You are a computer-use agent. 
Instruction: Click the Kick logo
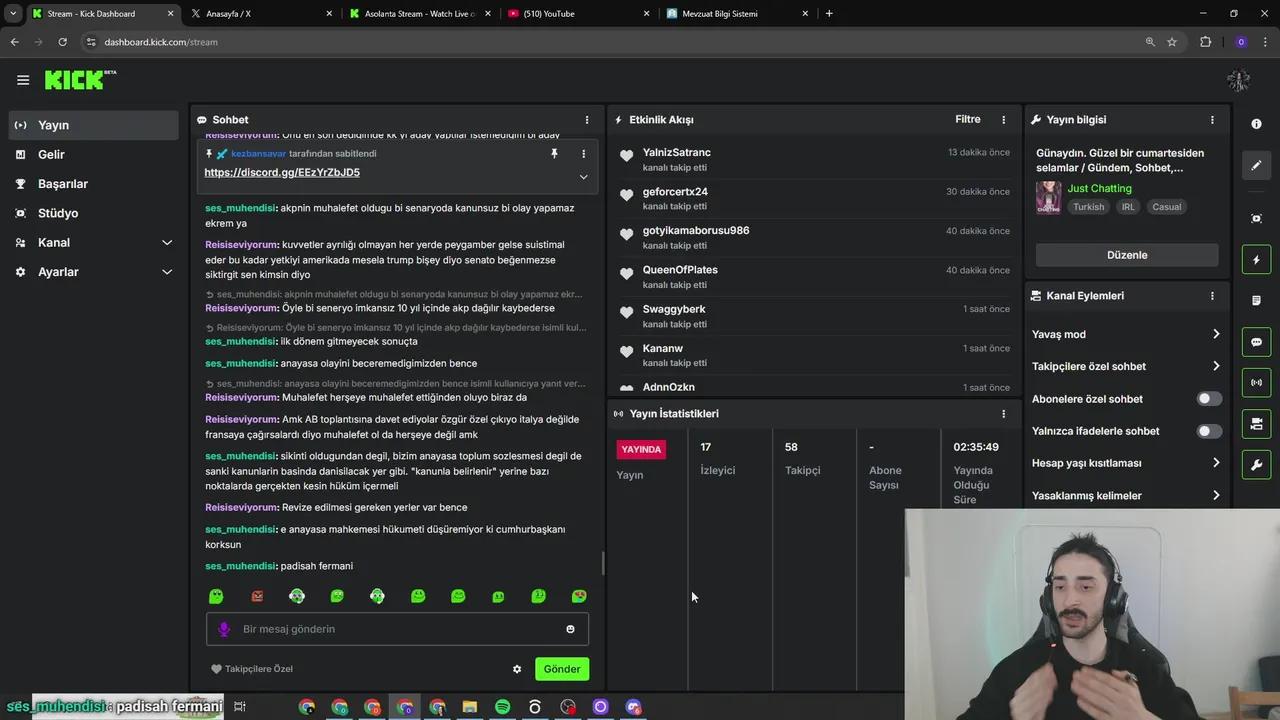[80, 80]
